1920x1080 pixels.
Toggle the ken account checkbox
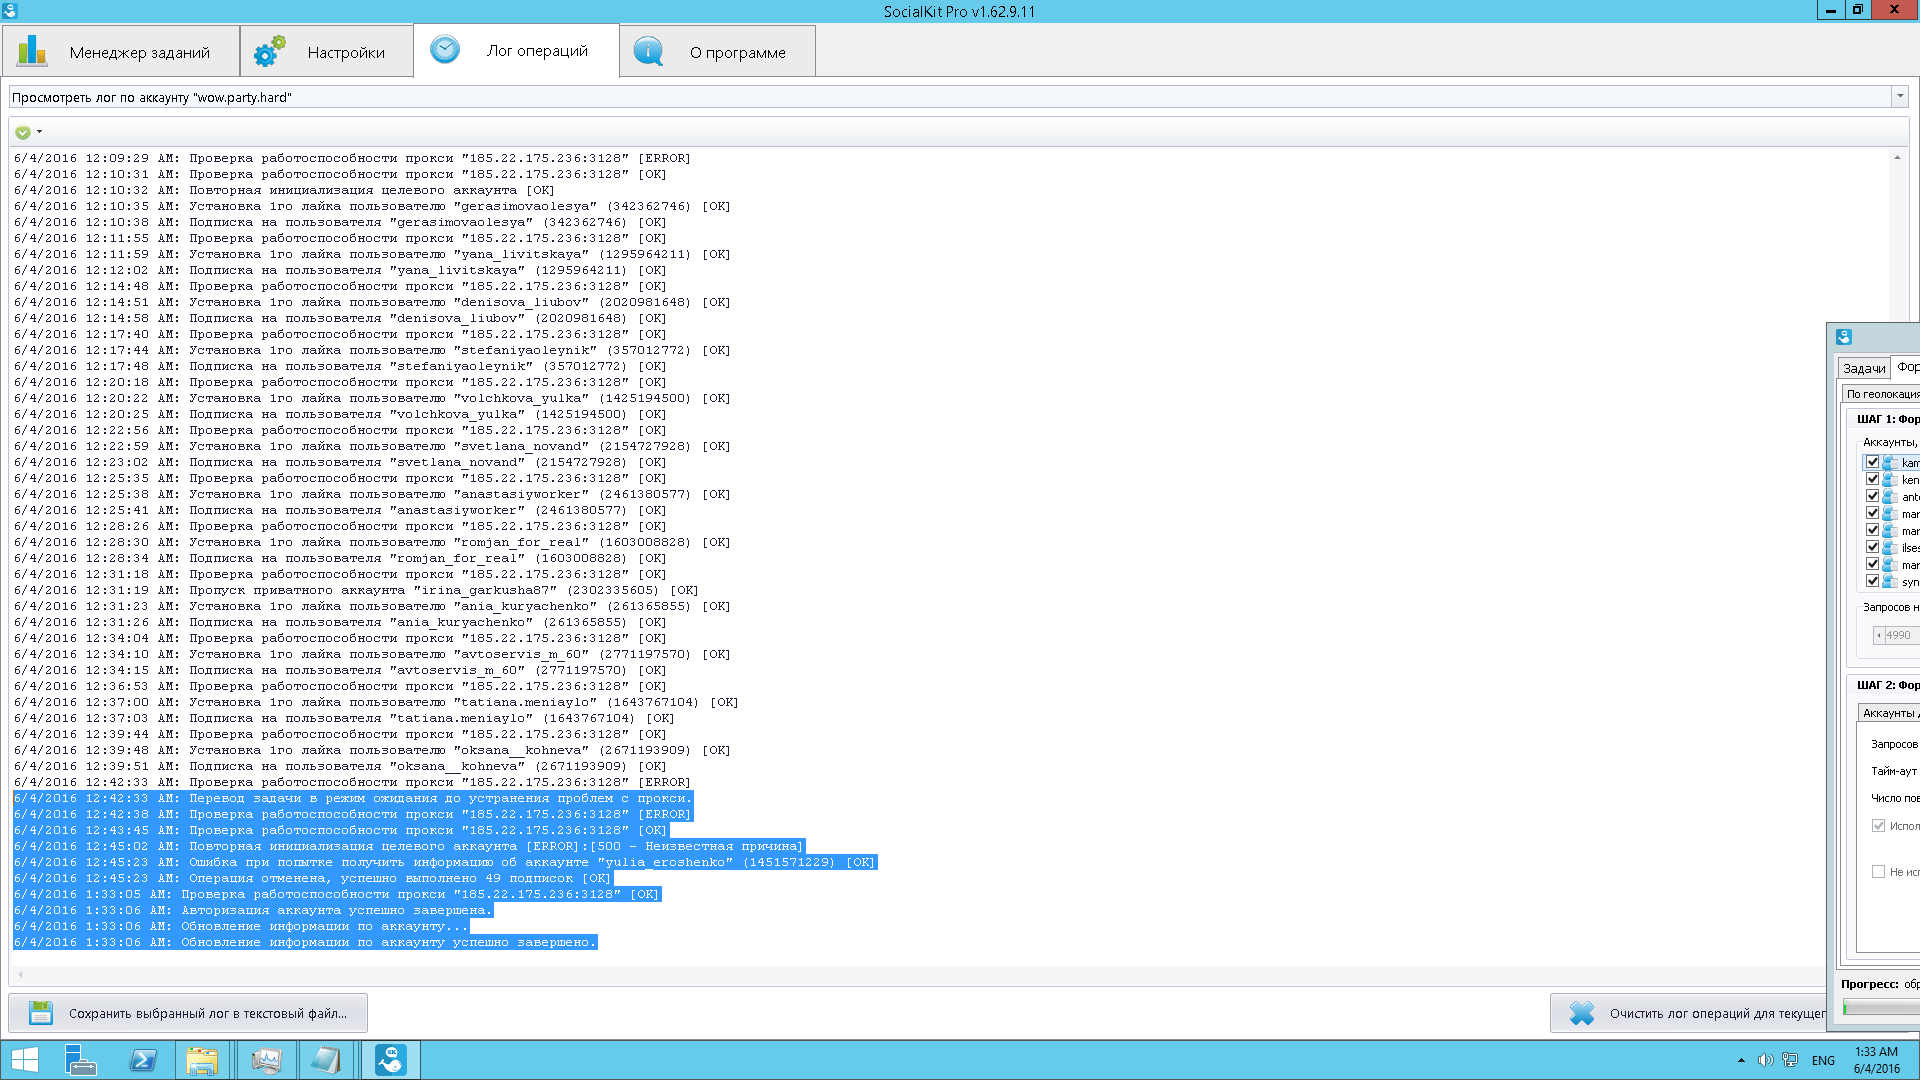(x=1872, y=479)
